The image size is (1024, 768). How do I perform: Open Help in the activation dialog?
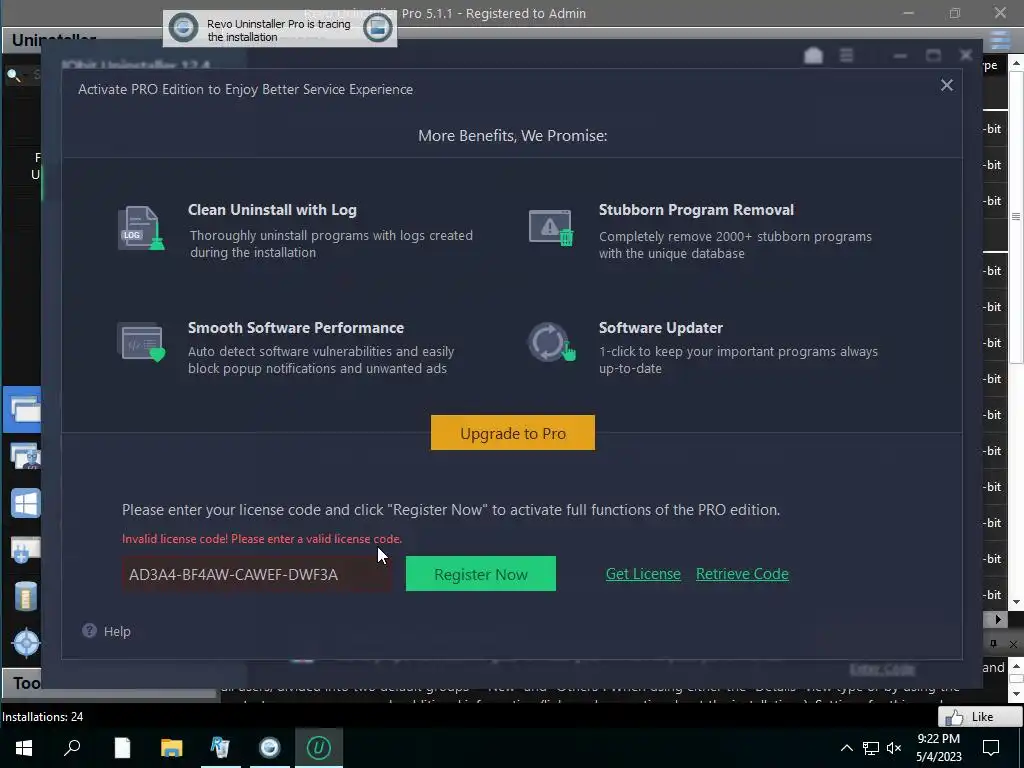click(x=106, y=631)
